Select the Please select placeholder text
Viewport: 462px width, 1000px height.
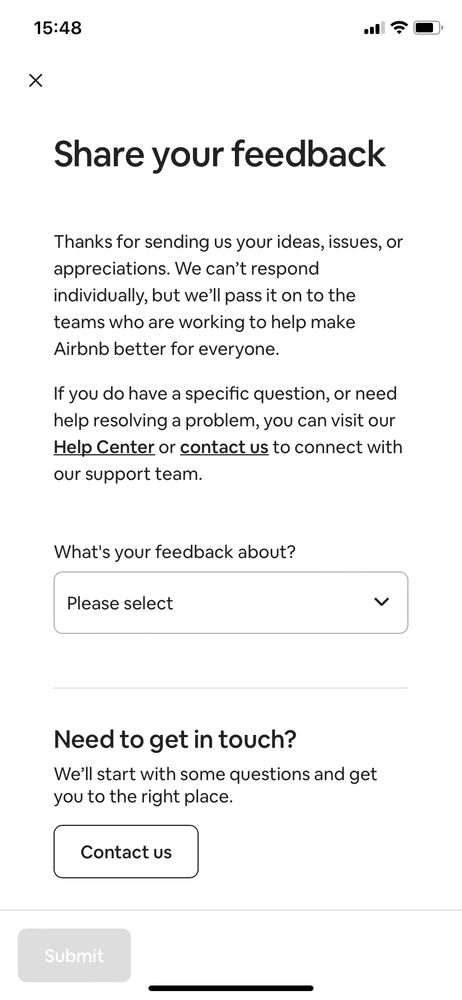pos(120,603)
